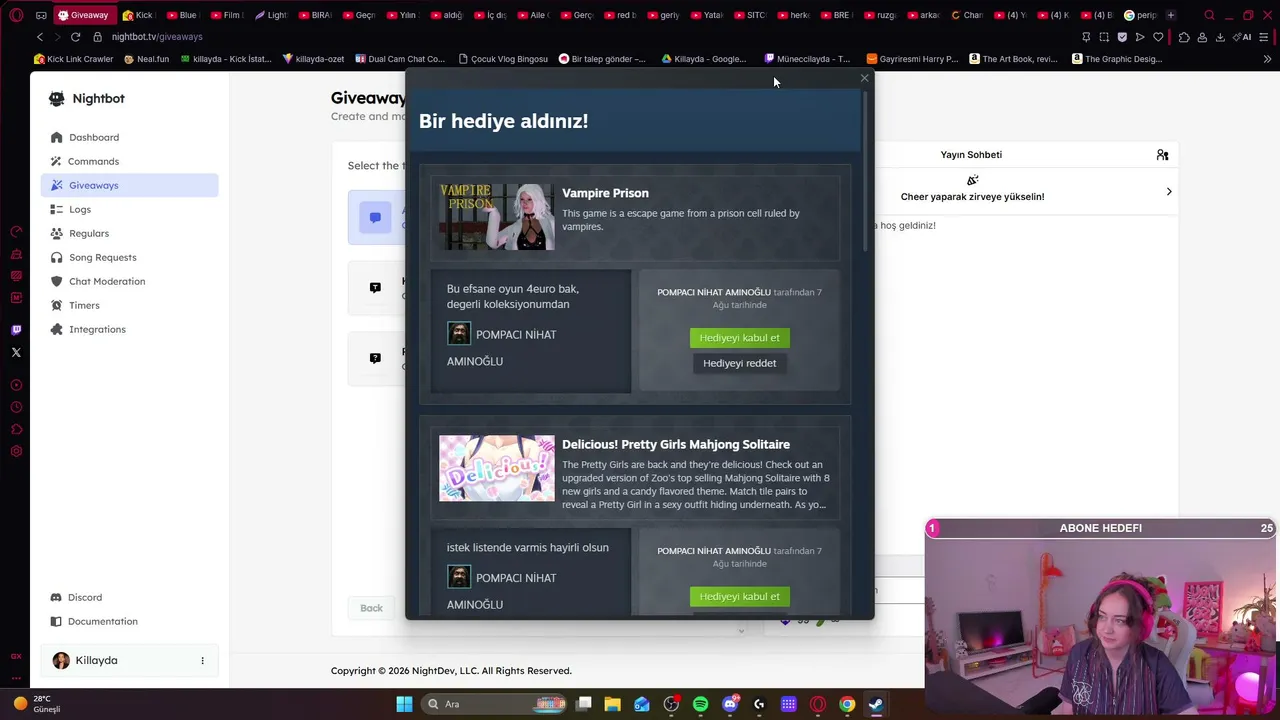Open the Dual Cam Chat bookmark
Screen dimensions: 1280x720
tap(400, 59)
